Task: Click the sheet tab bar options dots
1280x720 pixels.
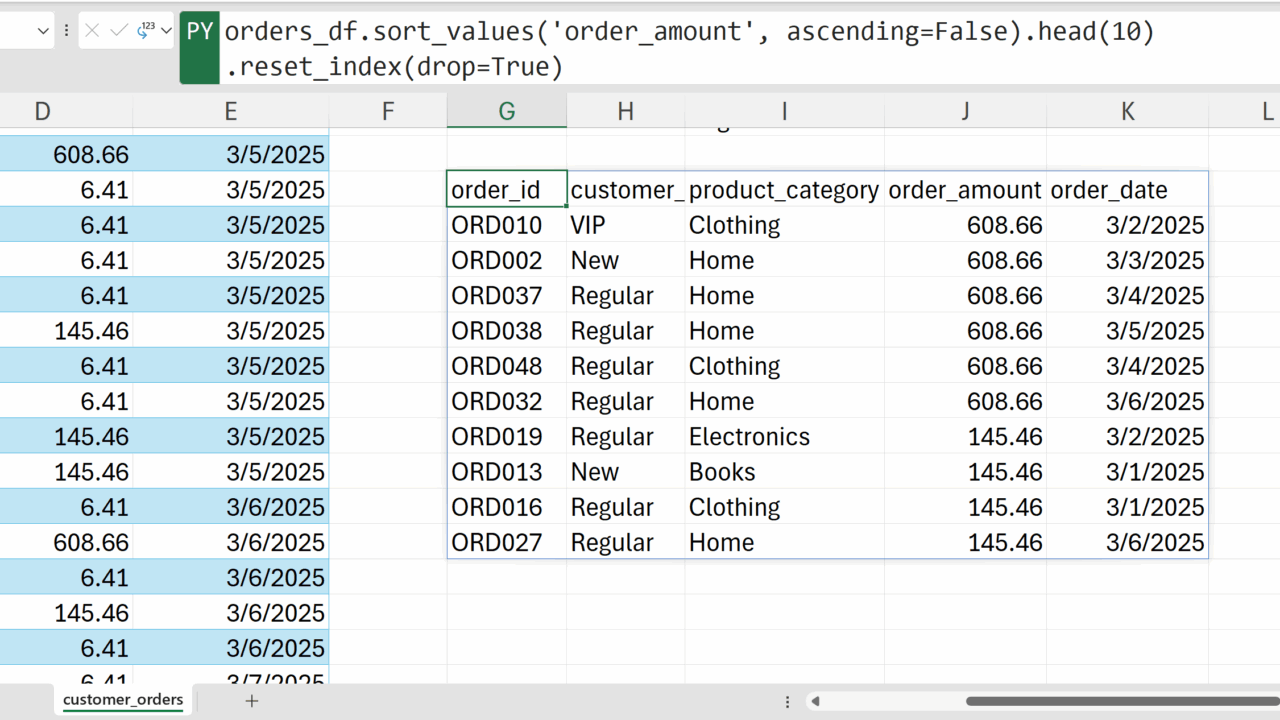Action: click(788, 702)
